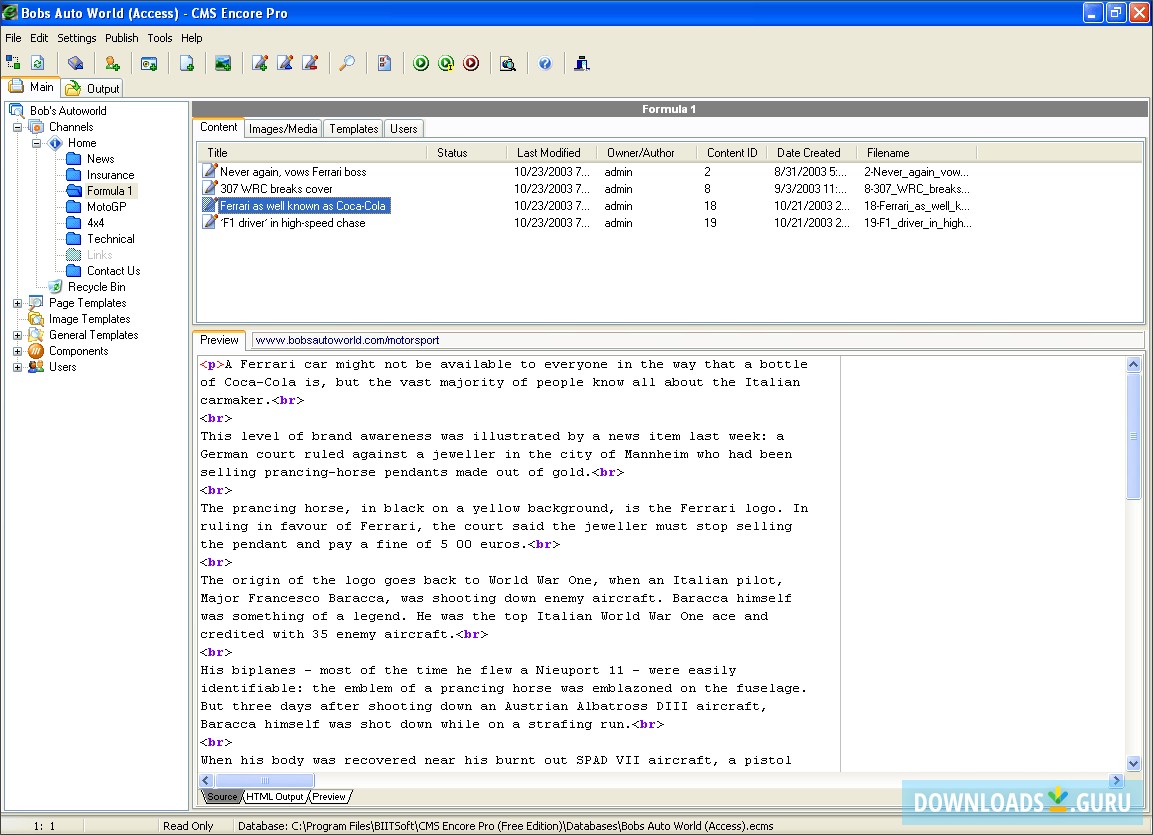
Task: Click the Exit door toolbar icon
Action: pyautogui.click(x=581, y=62)
